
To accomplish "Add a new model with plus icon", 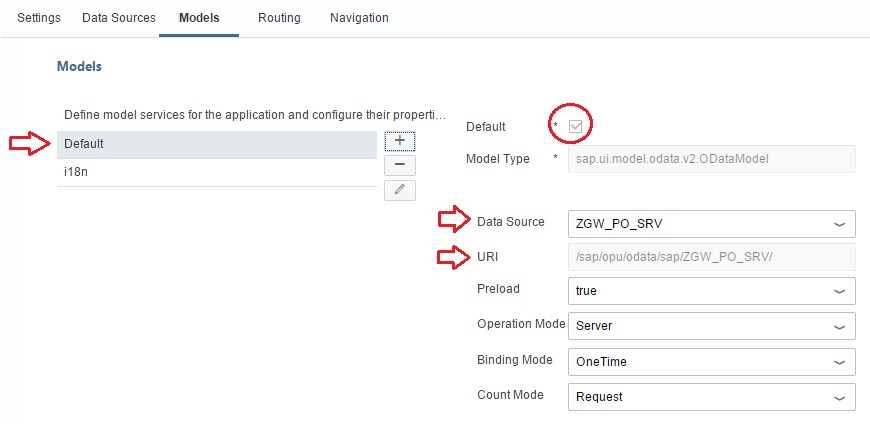I will pyautogui.click(x=399, y=141).
